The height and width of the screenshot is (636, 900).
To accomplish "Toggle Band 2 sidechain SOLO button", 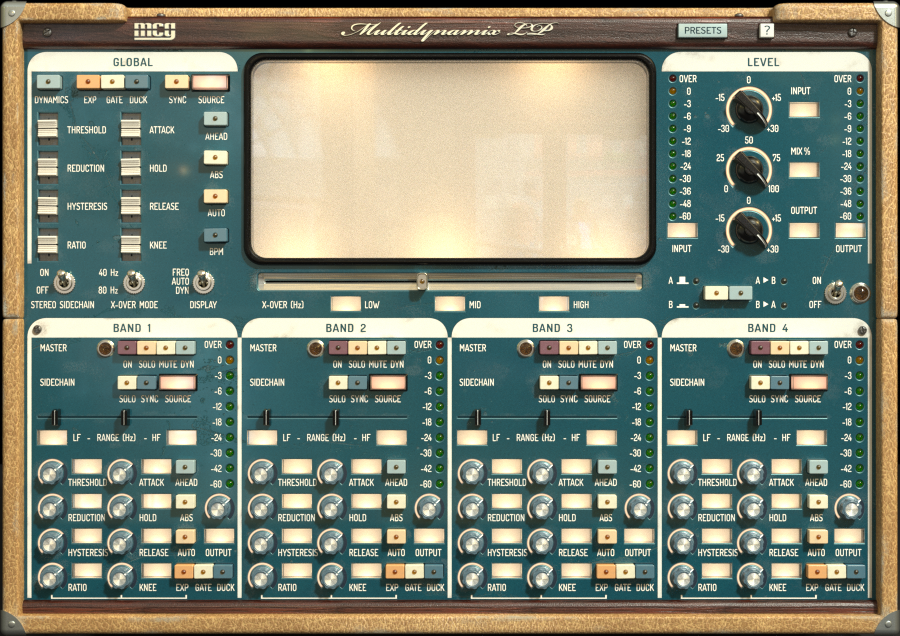I will [x=338, y=382].
